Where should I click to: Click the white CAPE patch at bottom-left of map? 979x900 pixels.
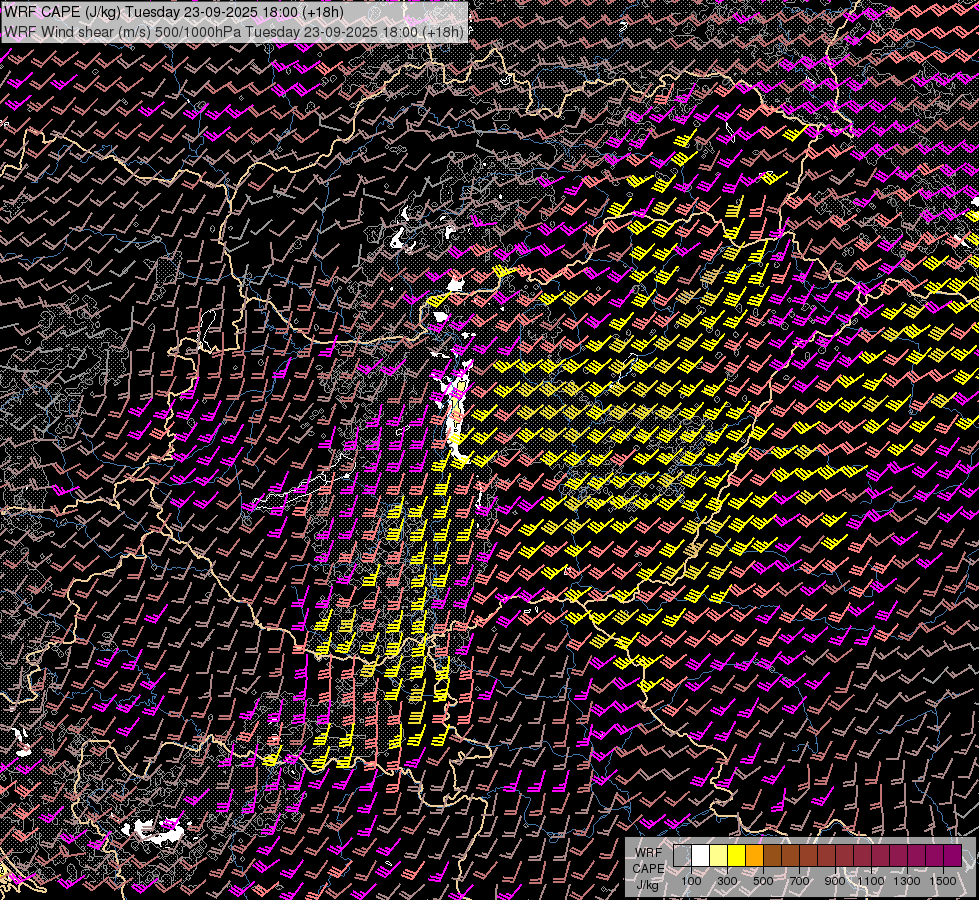150,829
